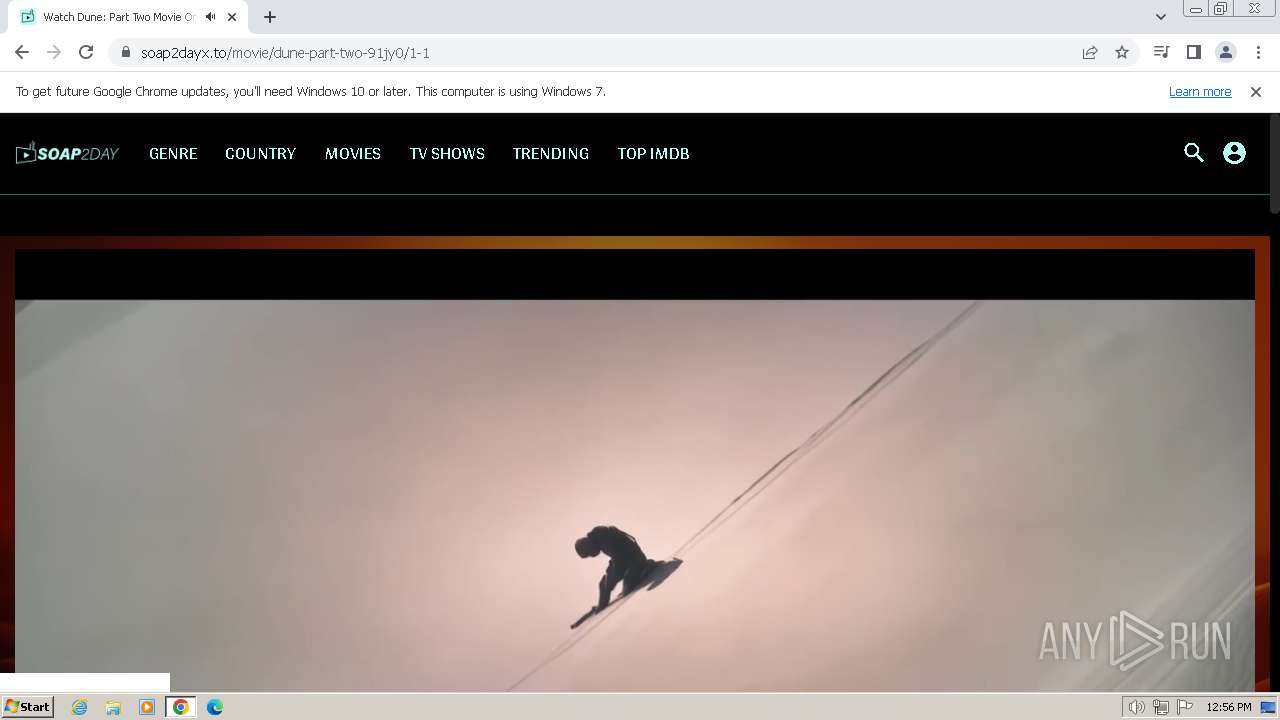Click the Soap2Day logo
Screen dimensions: 1280x720
point(67,153)
